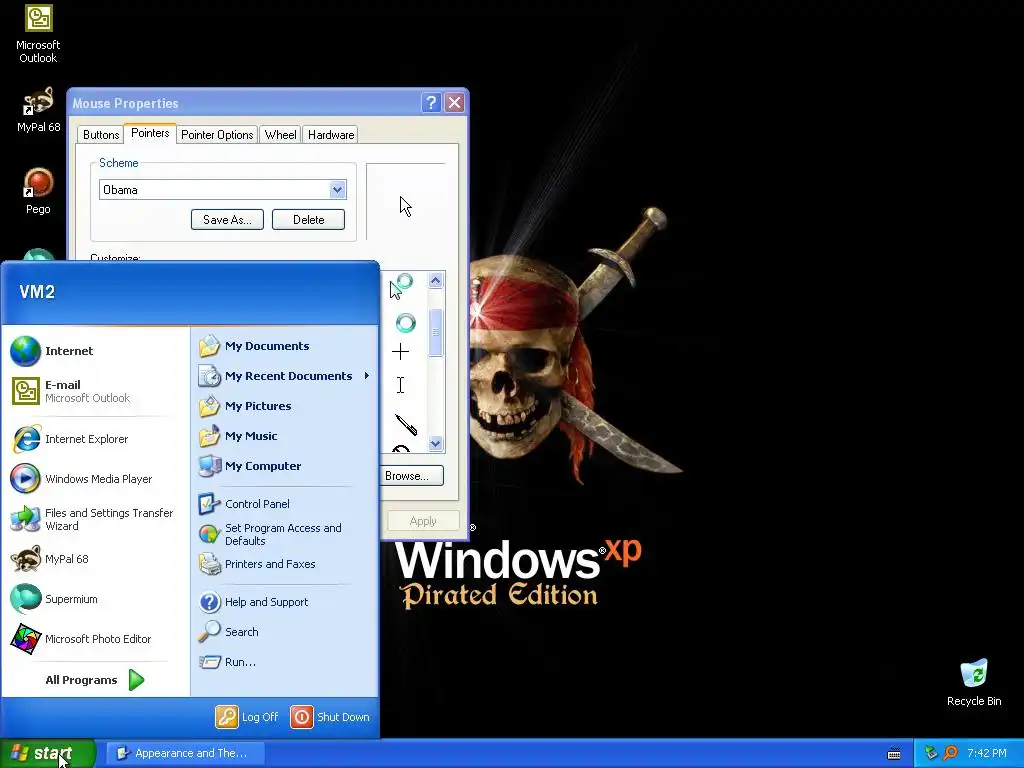Click the orange search tray icon
Viewport: 1024px width, 768px height.
pyautogui.click(x=950, y=753)
